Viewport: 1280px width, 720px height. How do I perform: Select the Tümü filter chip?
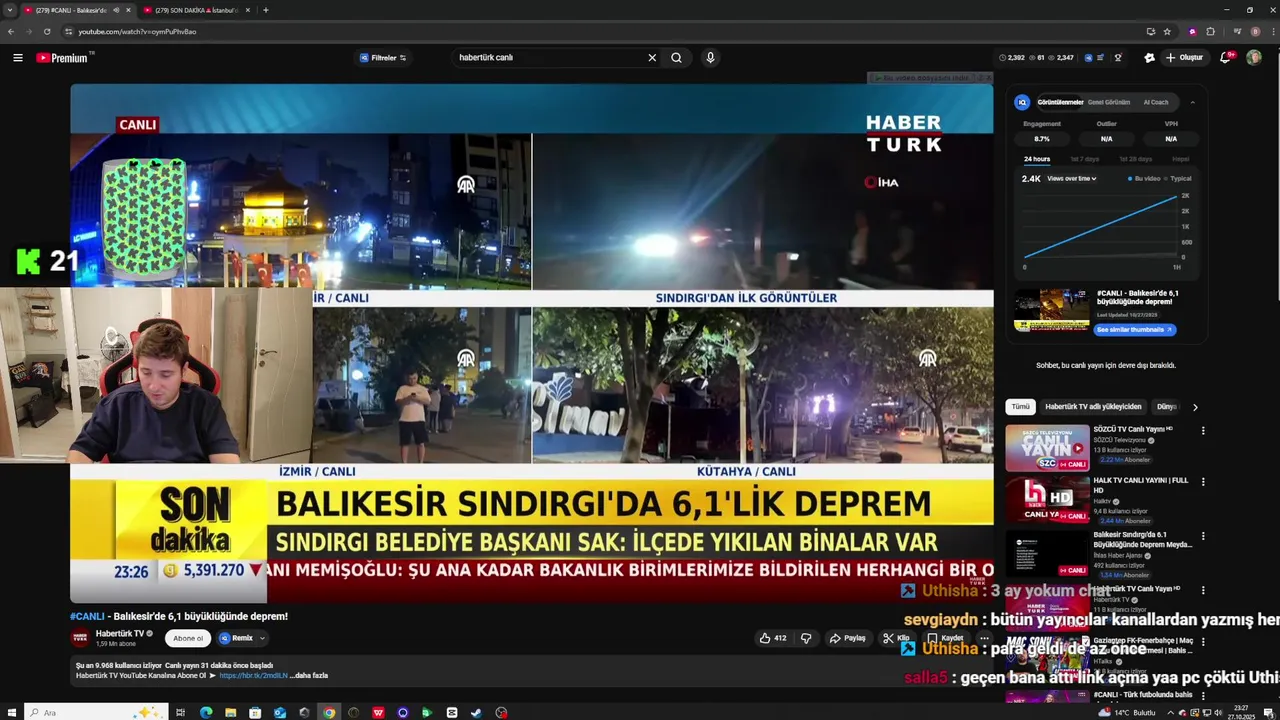(x=1020, y=407)
